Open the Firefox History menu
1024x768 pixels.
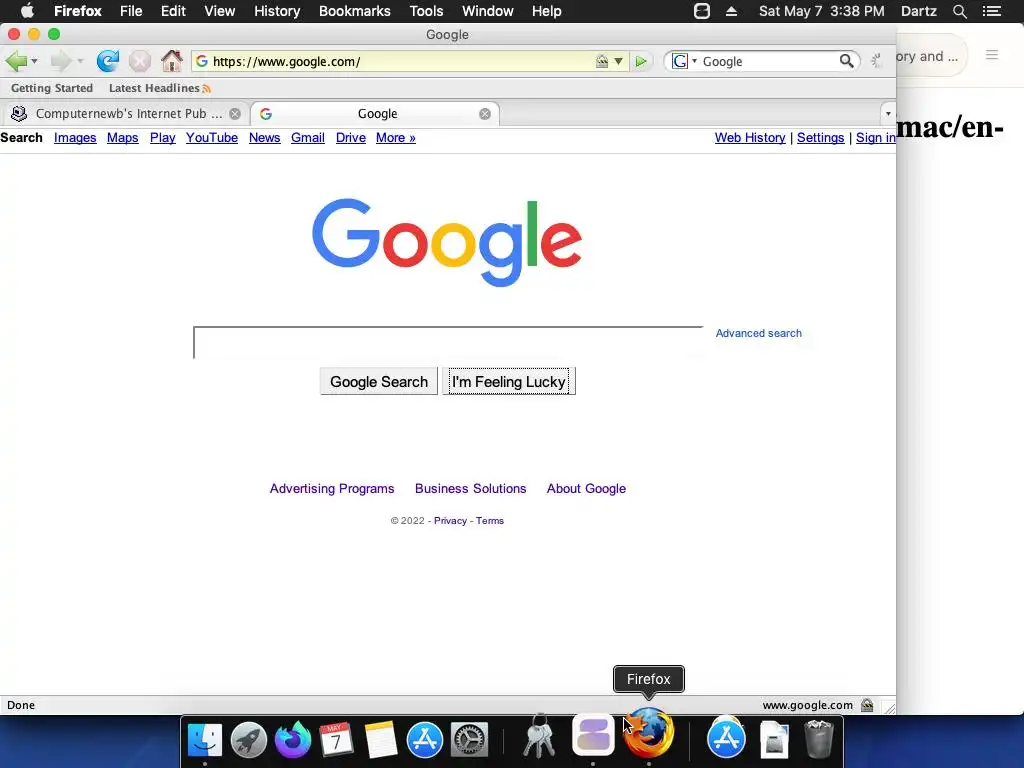[277, 11]
